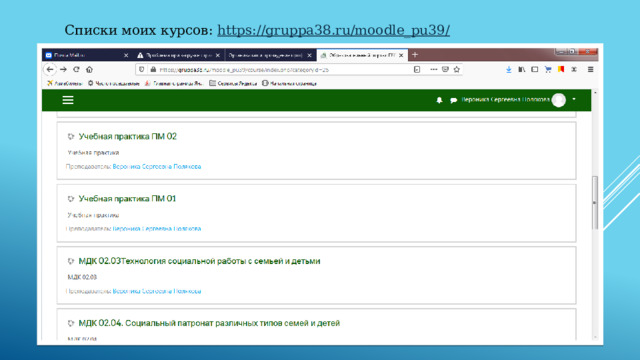The height and width of the screenshot is (360, 640).
Task: Click the shield tracking protection icon in address bar
Action: click(142, 69)
